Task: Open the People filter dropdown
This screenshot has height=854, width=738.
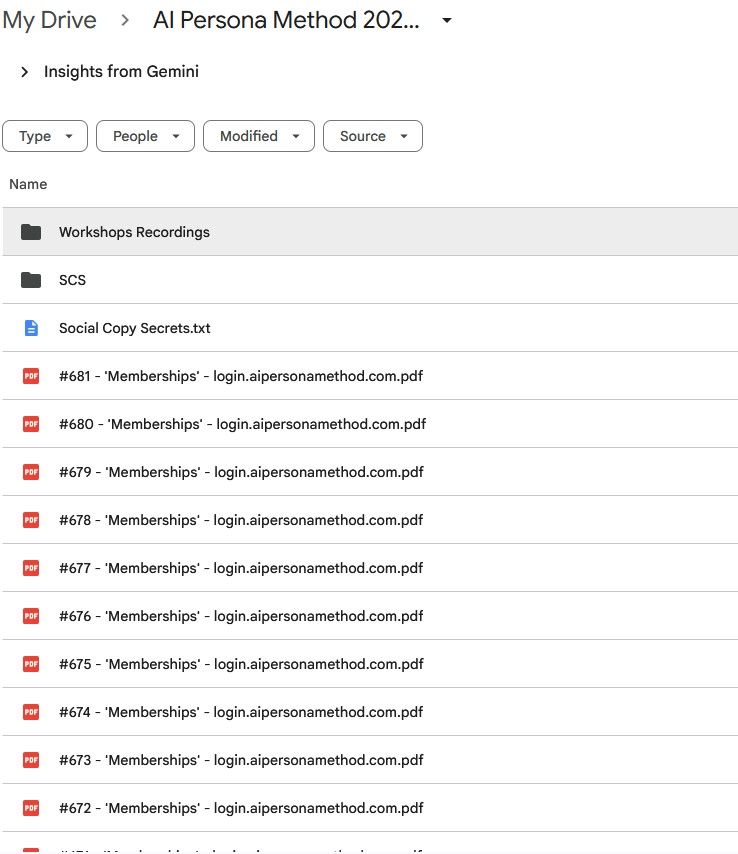Action: pyautogui.click(x=145, y=136)
